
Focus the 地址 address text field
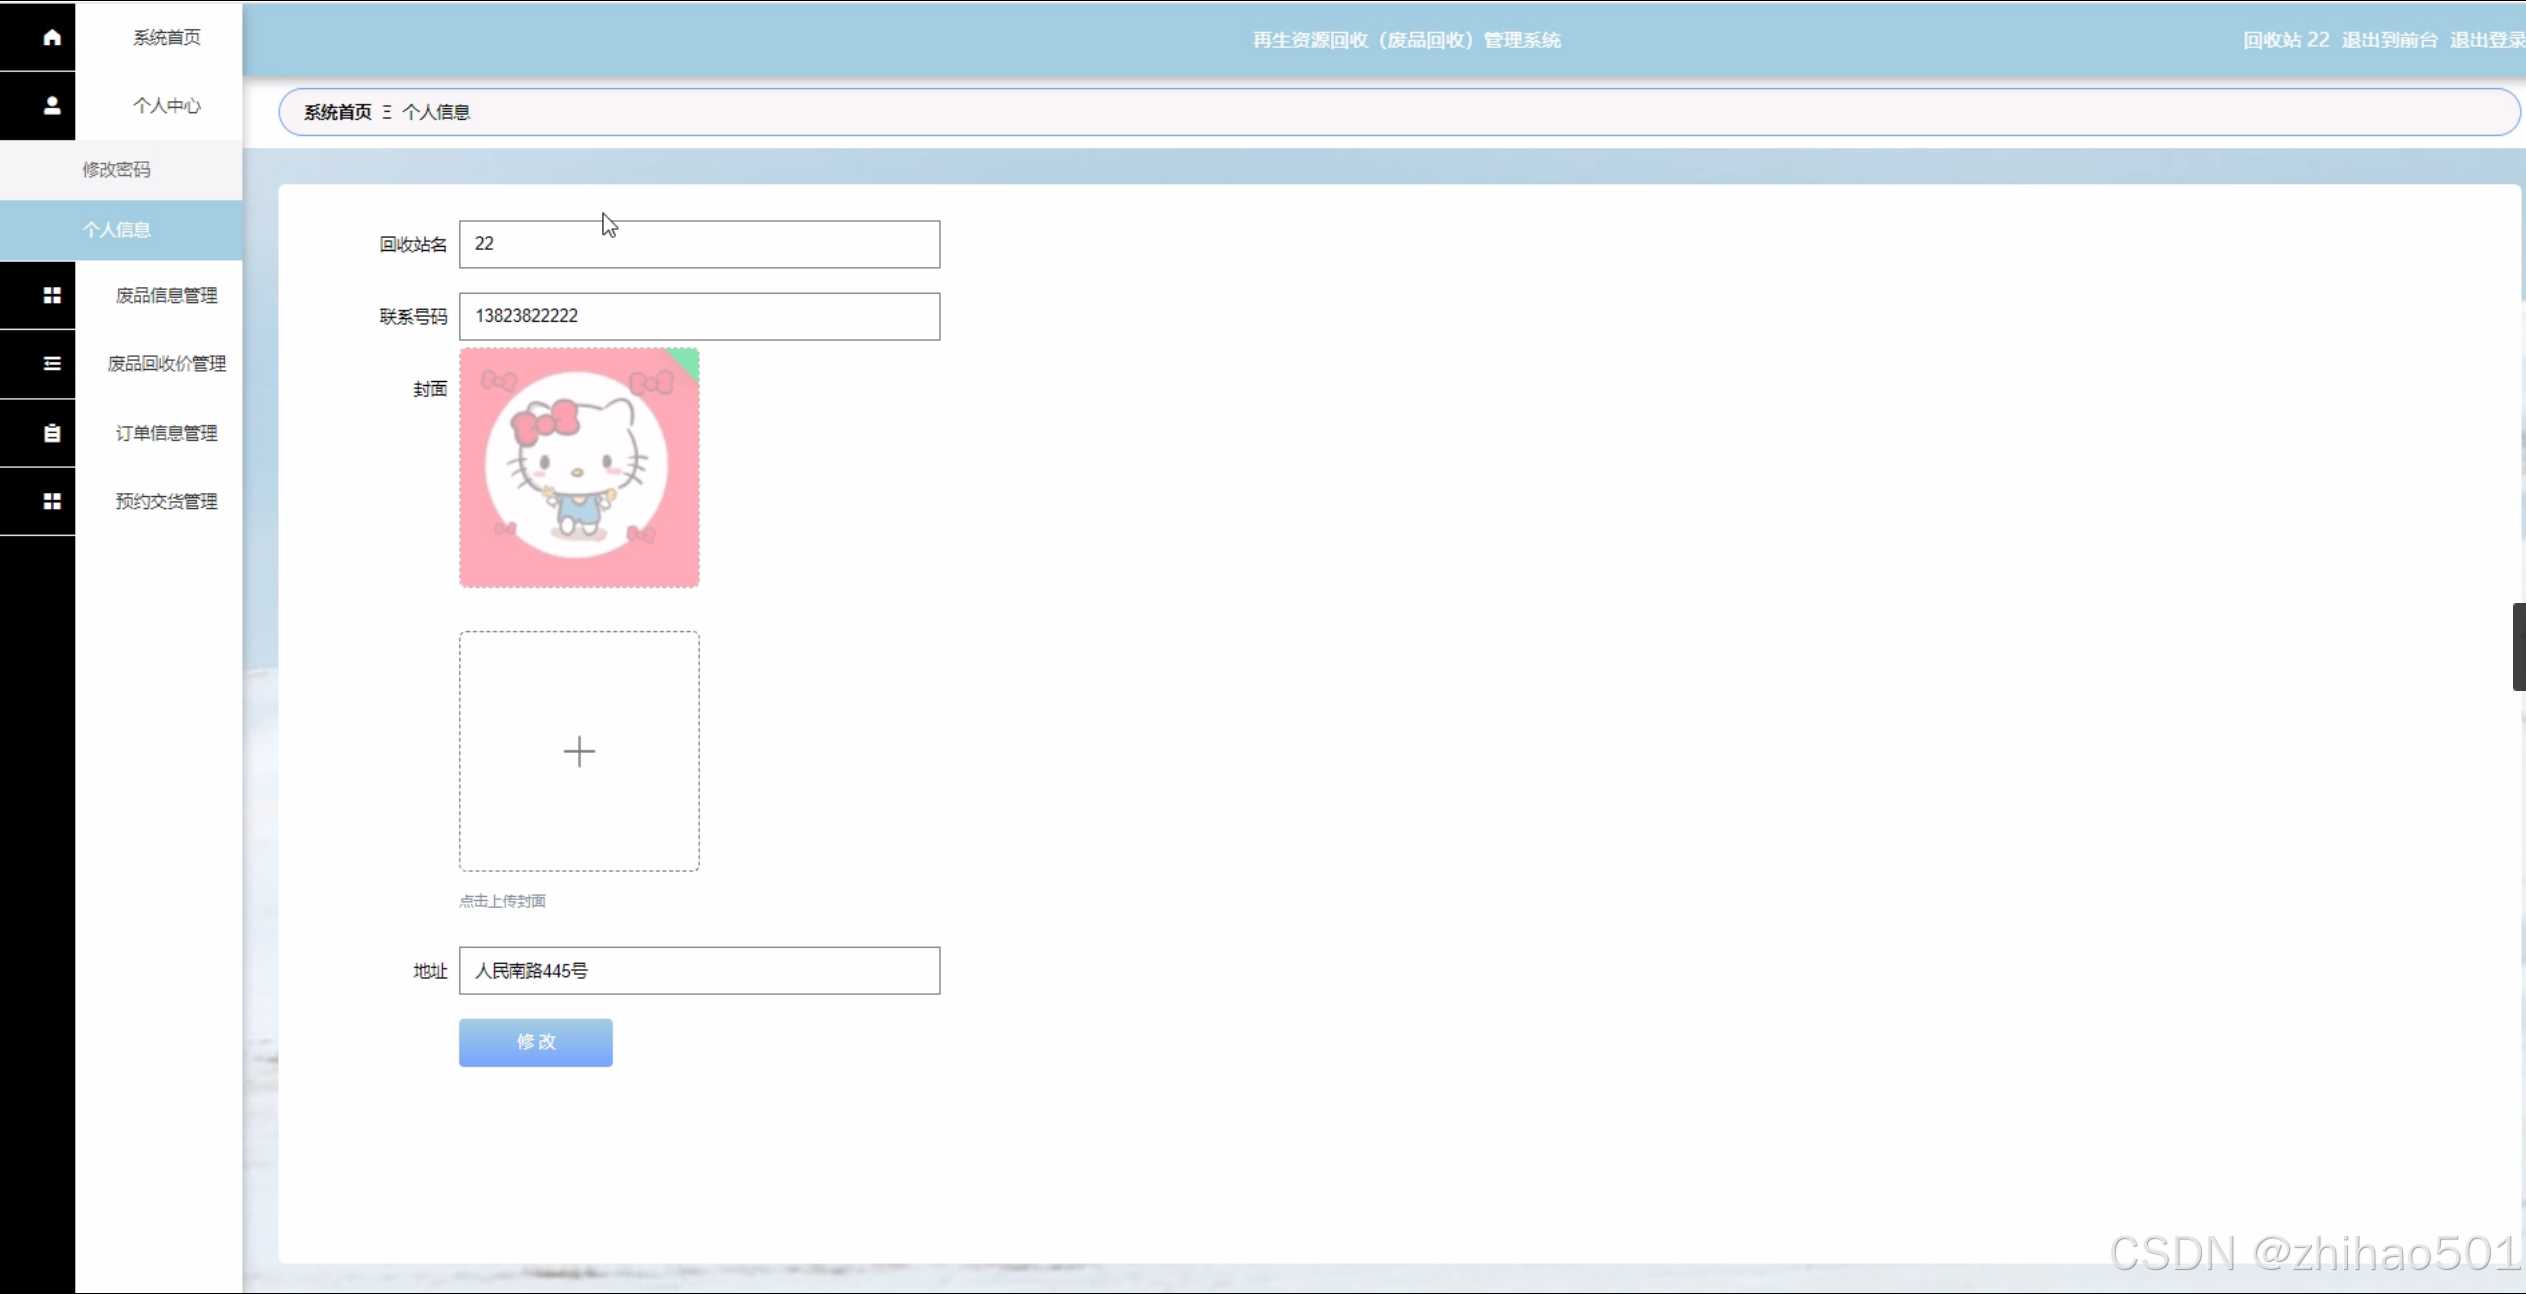(699, 970)
